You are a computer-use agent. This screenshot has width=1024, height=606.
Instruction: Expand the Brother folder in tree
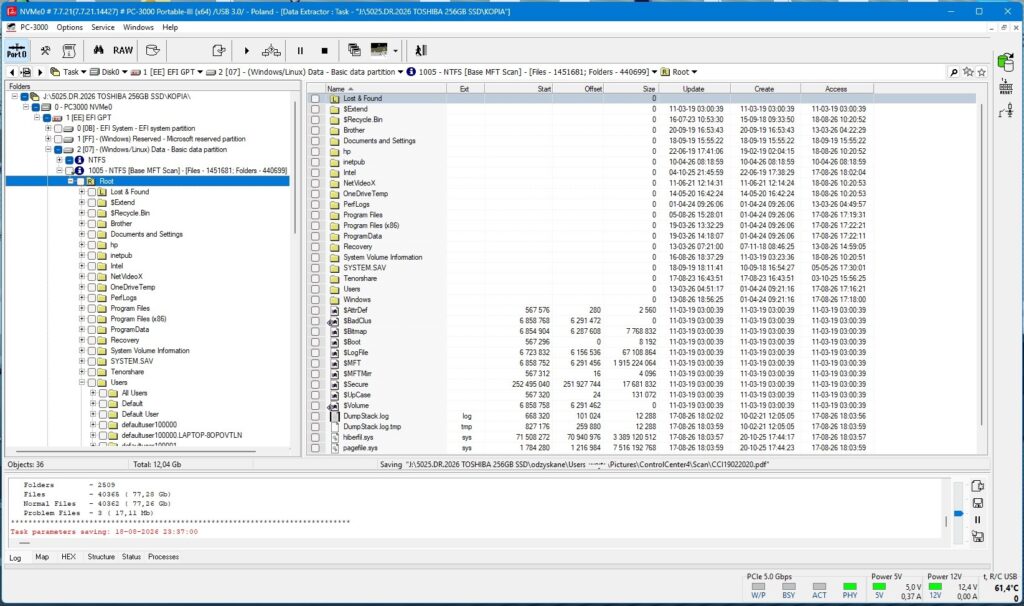click(x=82, y=223)
